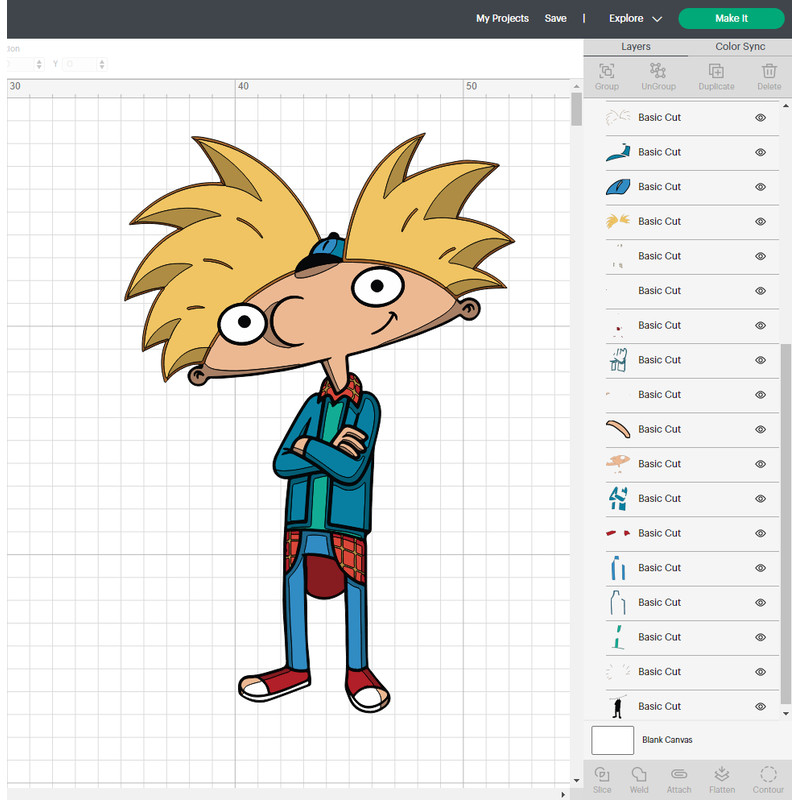The width and height of the screenshot is (800, 800).
Task: Toggle visibility of the bottom Basic Cut layer
Action: pos(760,706)
